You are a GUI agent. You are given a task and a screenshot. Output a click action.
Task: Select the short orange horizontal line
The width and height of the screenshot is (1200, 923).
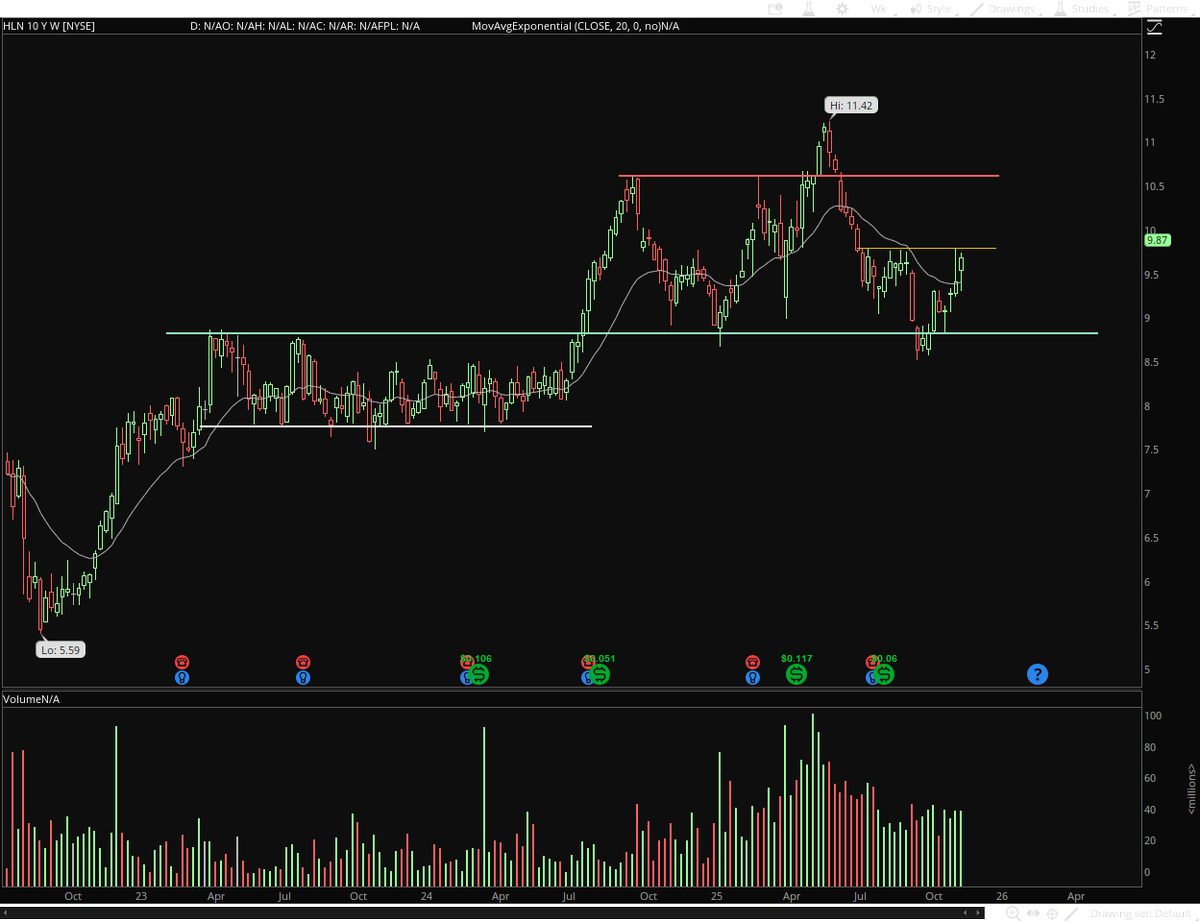[x=926, y=248]
